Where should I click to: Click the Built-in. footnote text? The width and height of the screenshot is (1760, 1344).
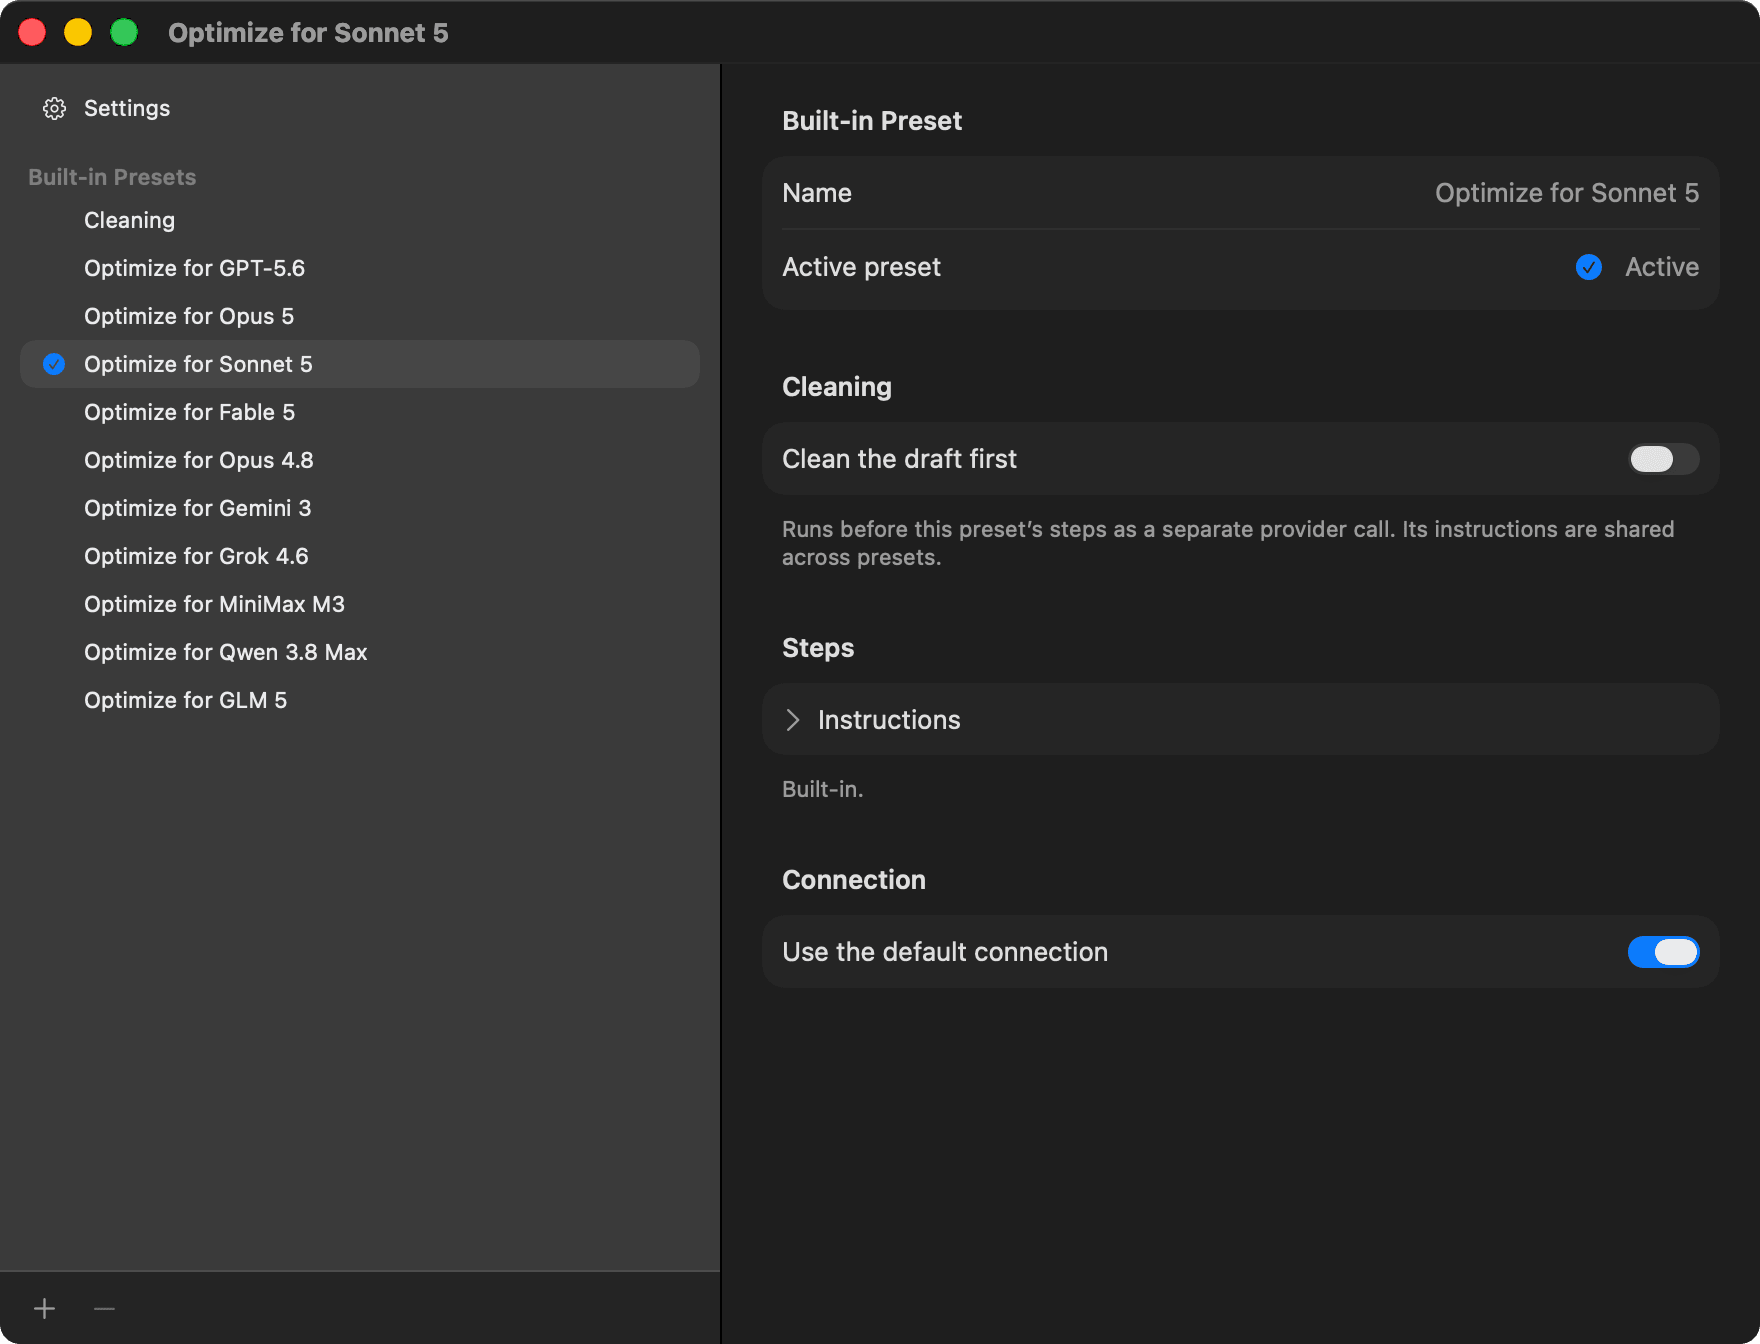(822, 789)
